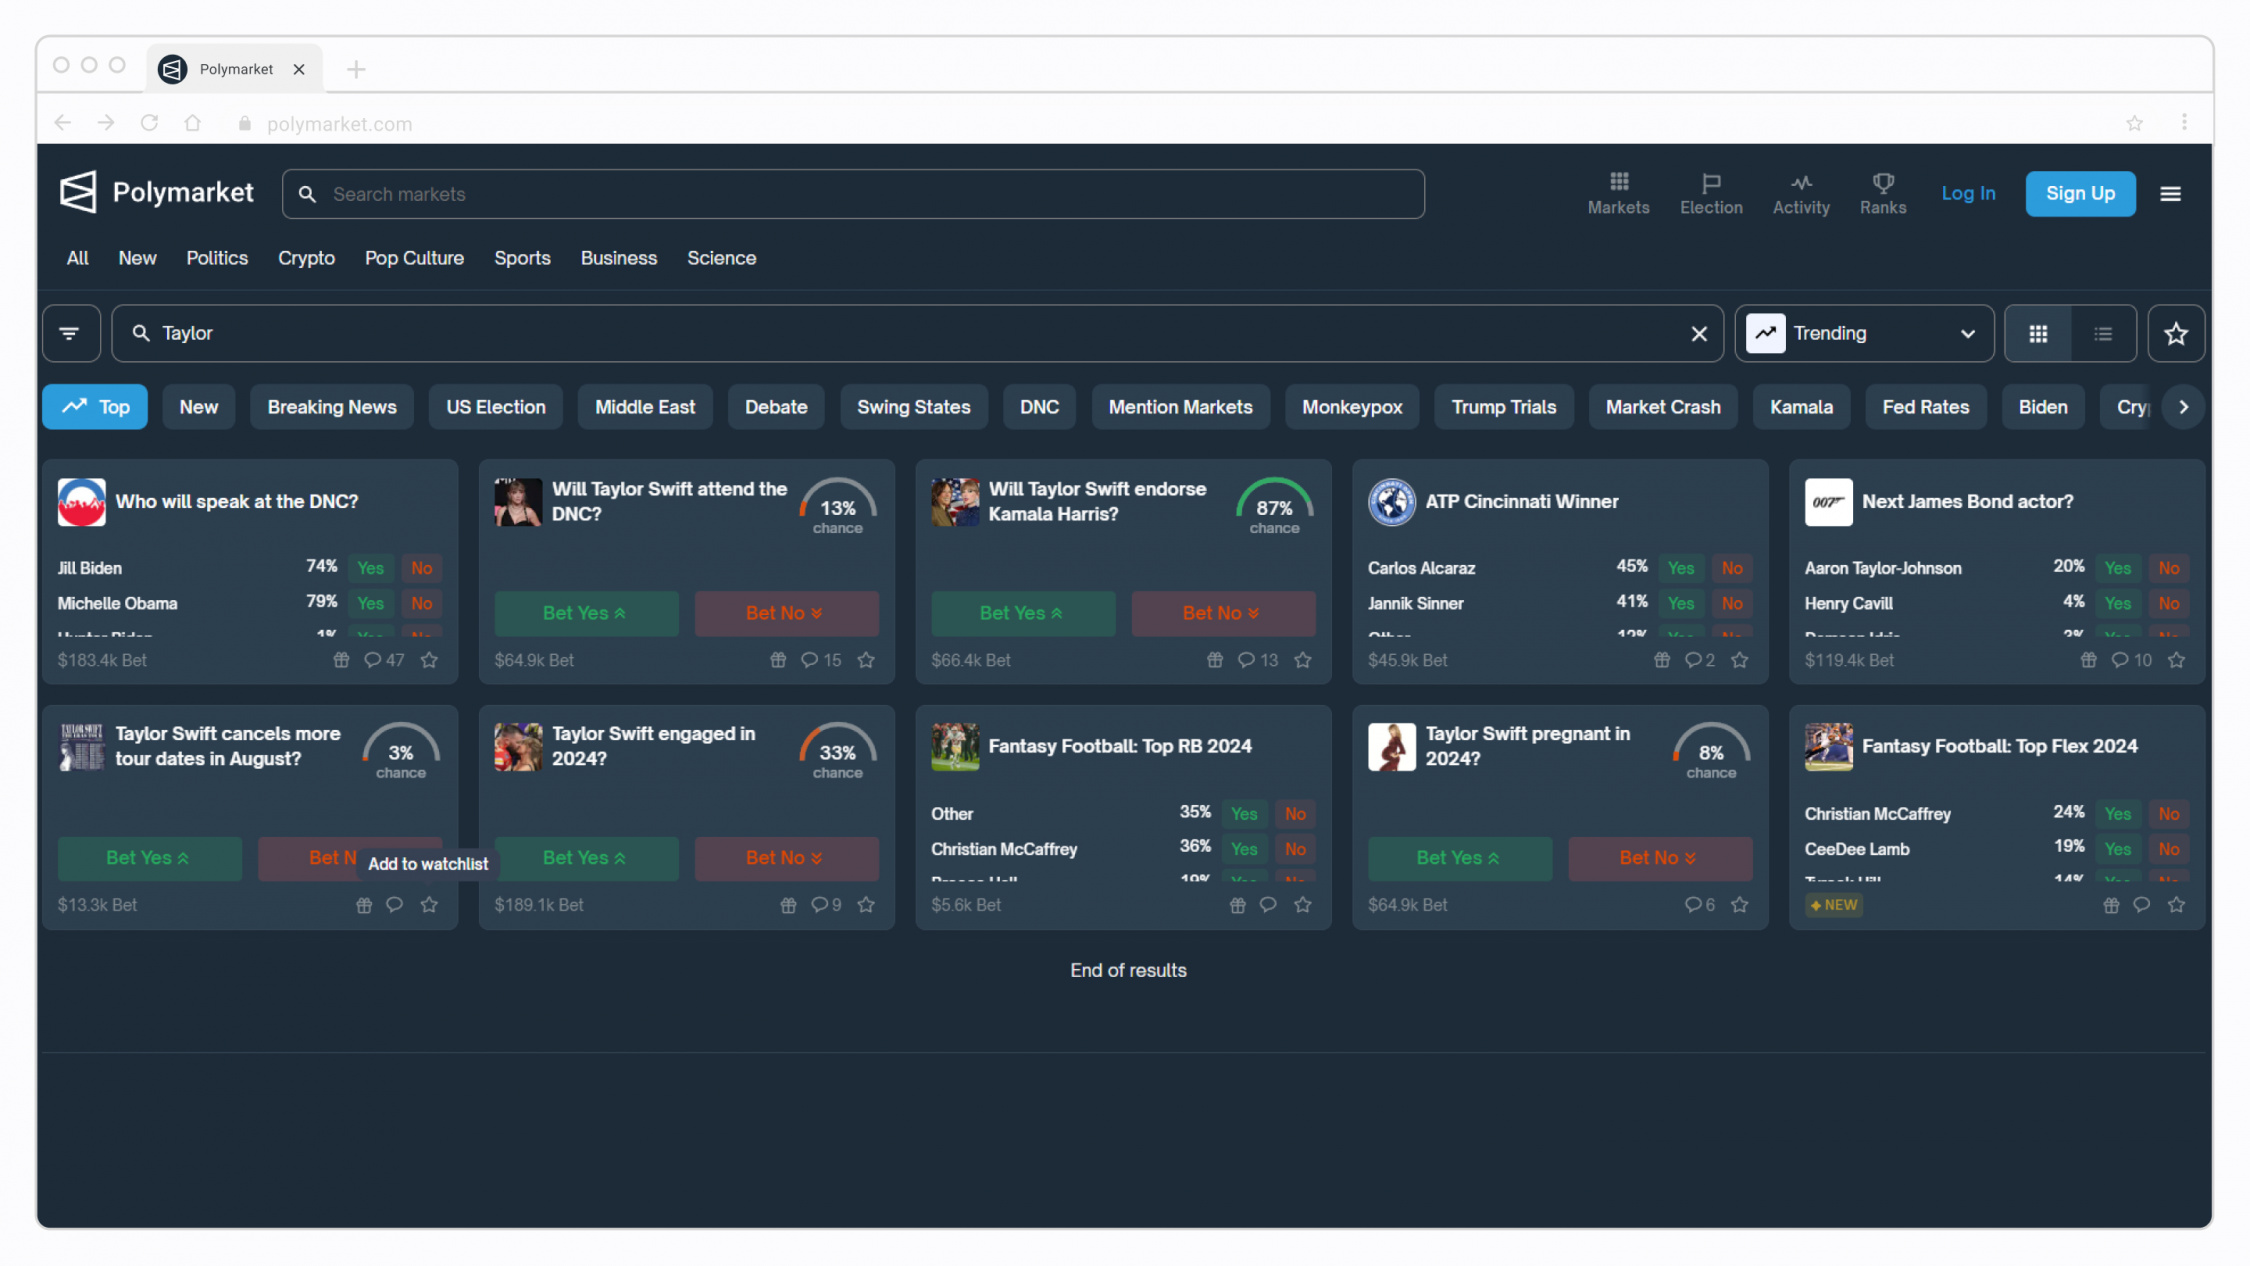The image size is (2250, 1266).
Task: Open comments on Next James Bond actor card
Action: coord(2130,660)
